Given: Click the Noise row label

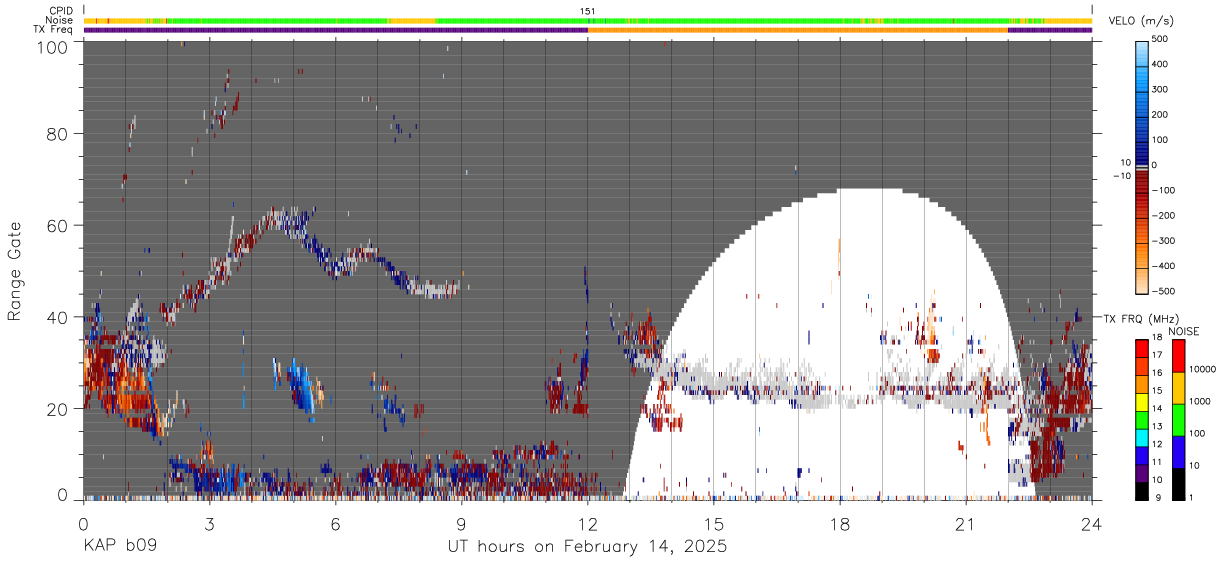Looking at the screenshot, I should [60, 20].
